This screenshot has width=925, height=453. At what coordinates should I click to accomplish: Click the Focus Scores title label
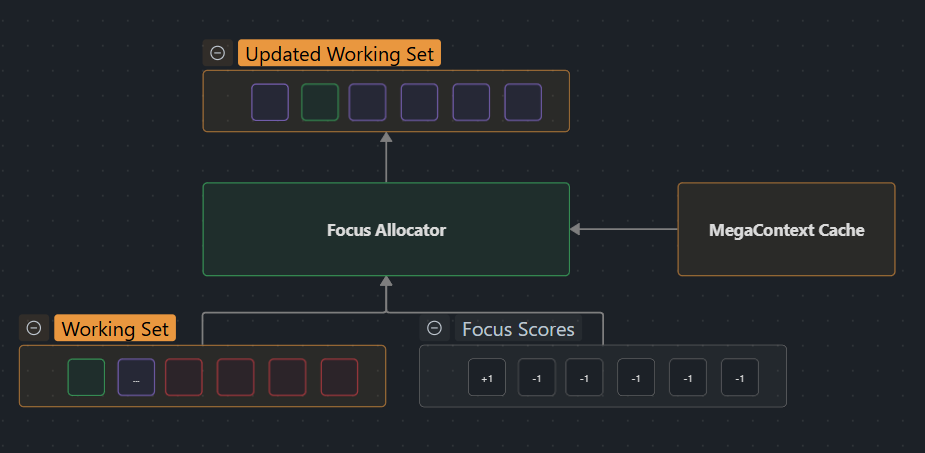518,329
